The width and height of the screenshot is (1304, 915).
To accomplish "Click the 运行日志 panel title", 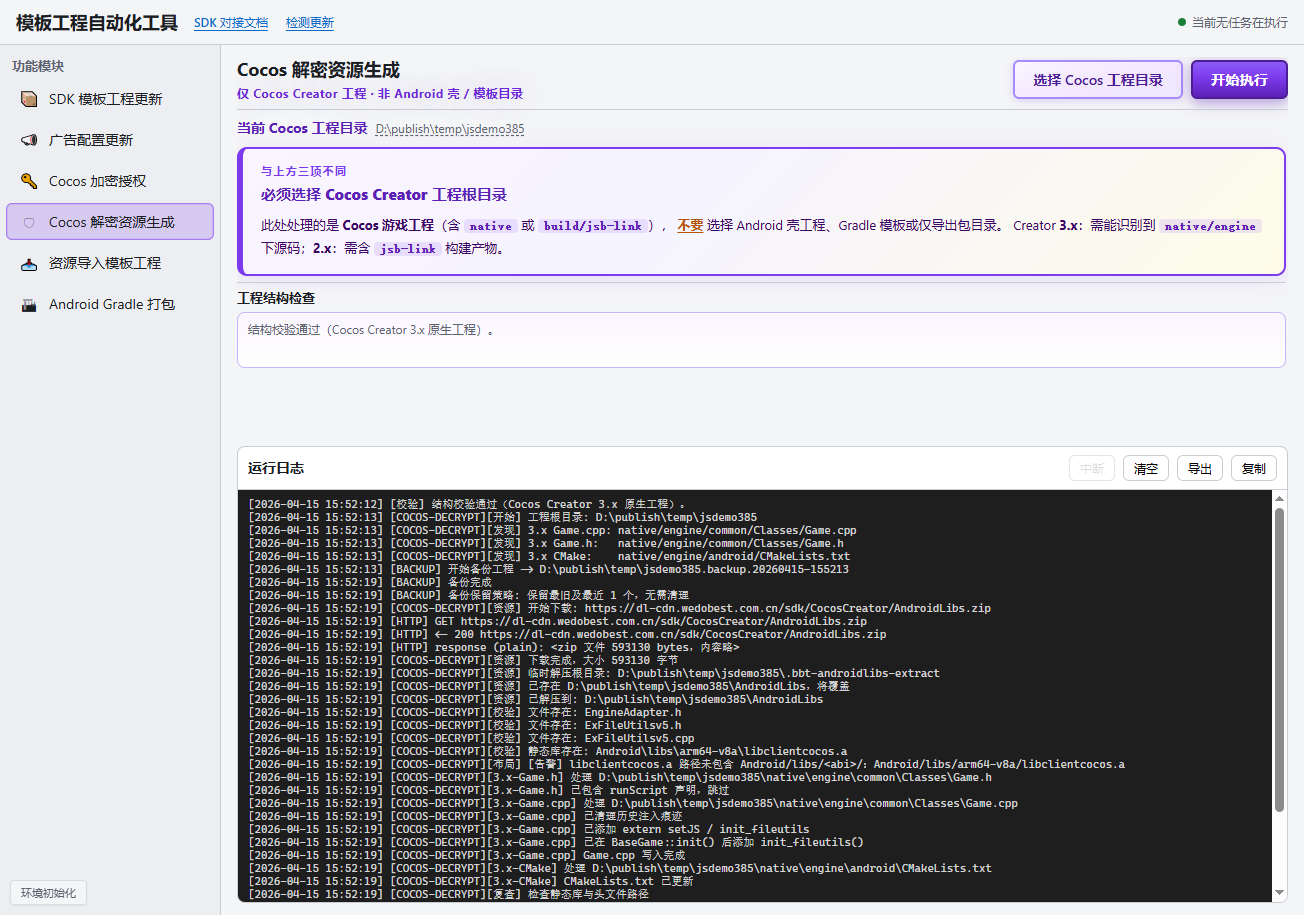I will tap(276, 468).
